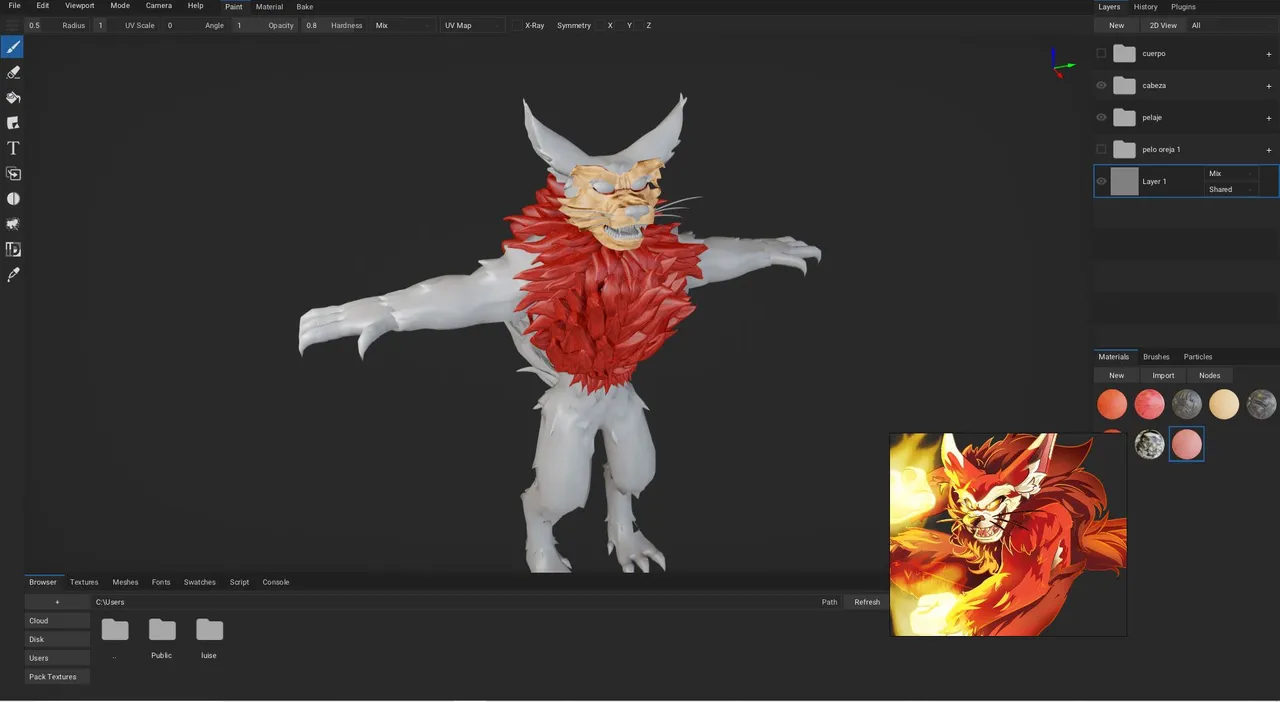Click New button in Materials panel

click(1116, 375)
